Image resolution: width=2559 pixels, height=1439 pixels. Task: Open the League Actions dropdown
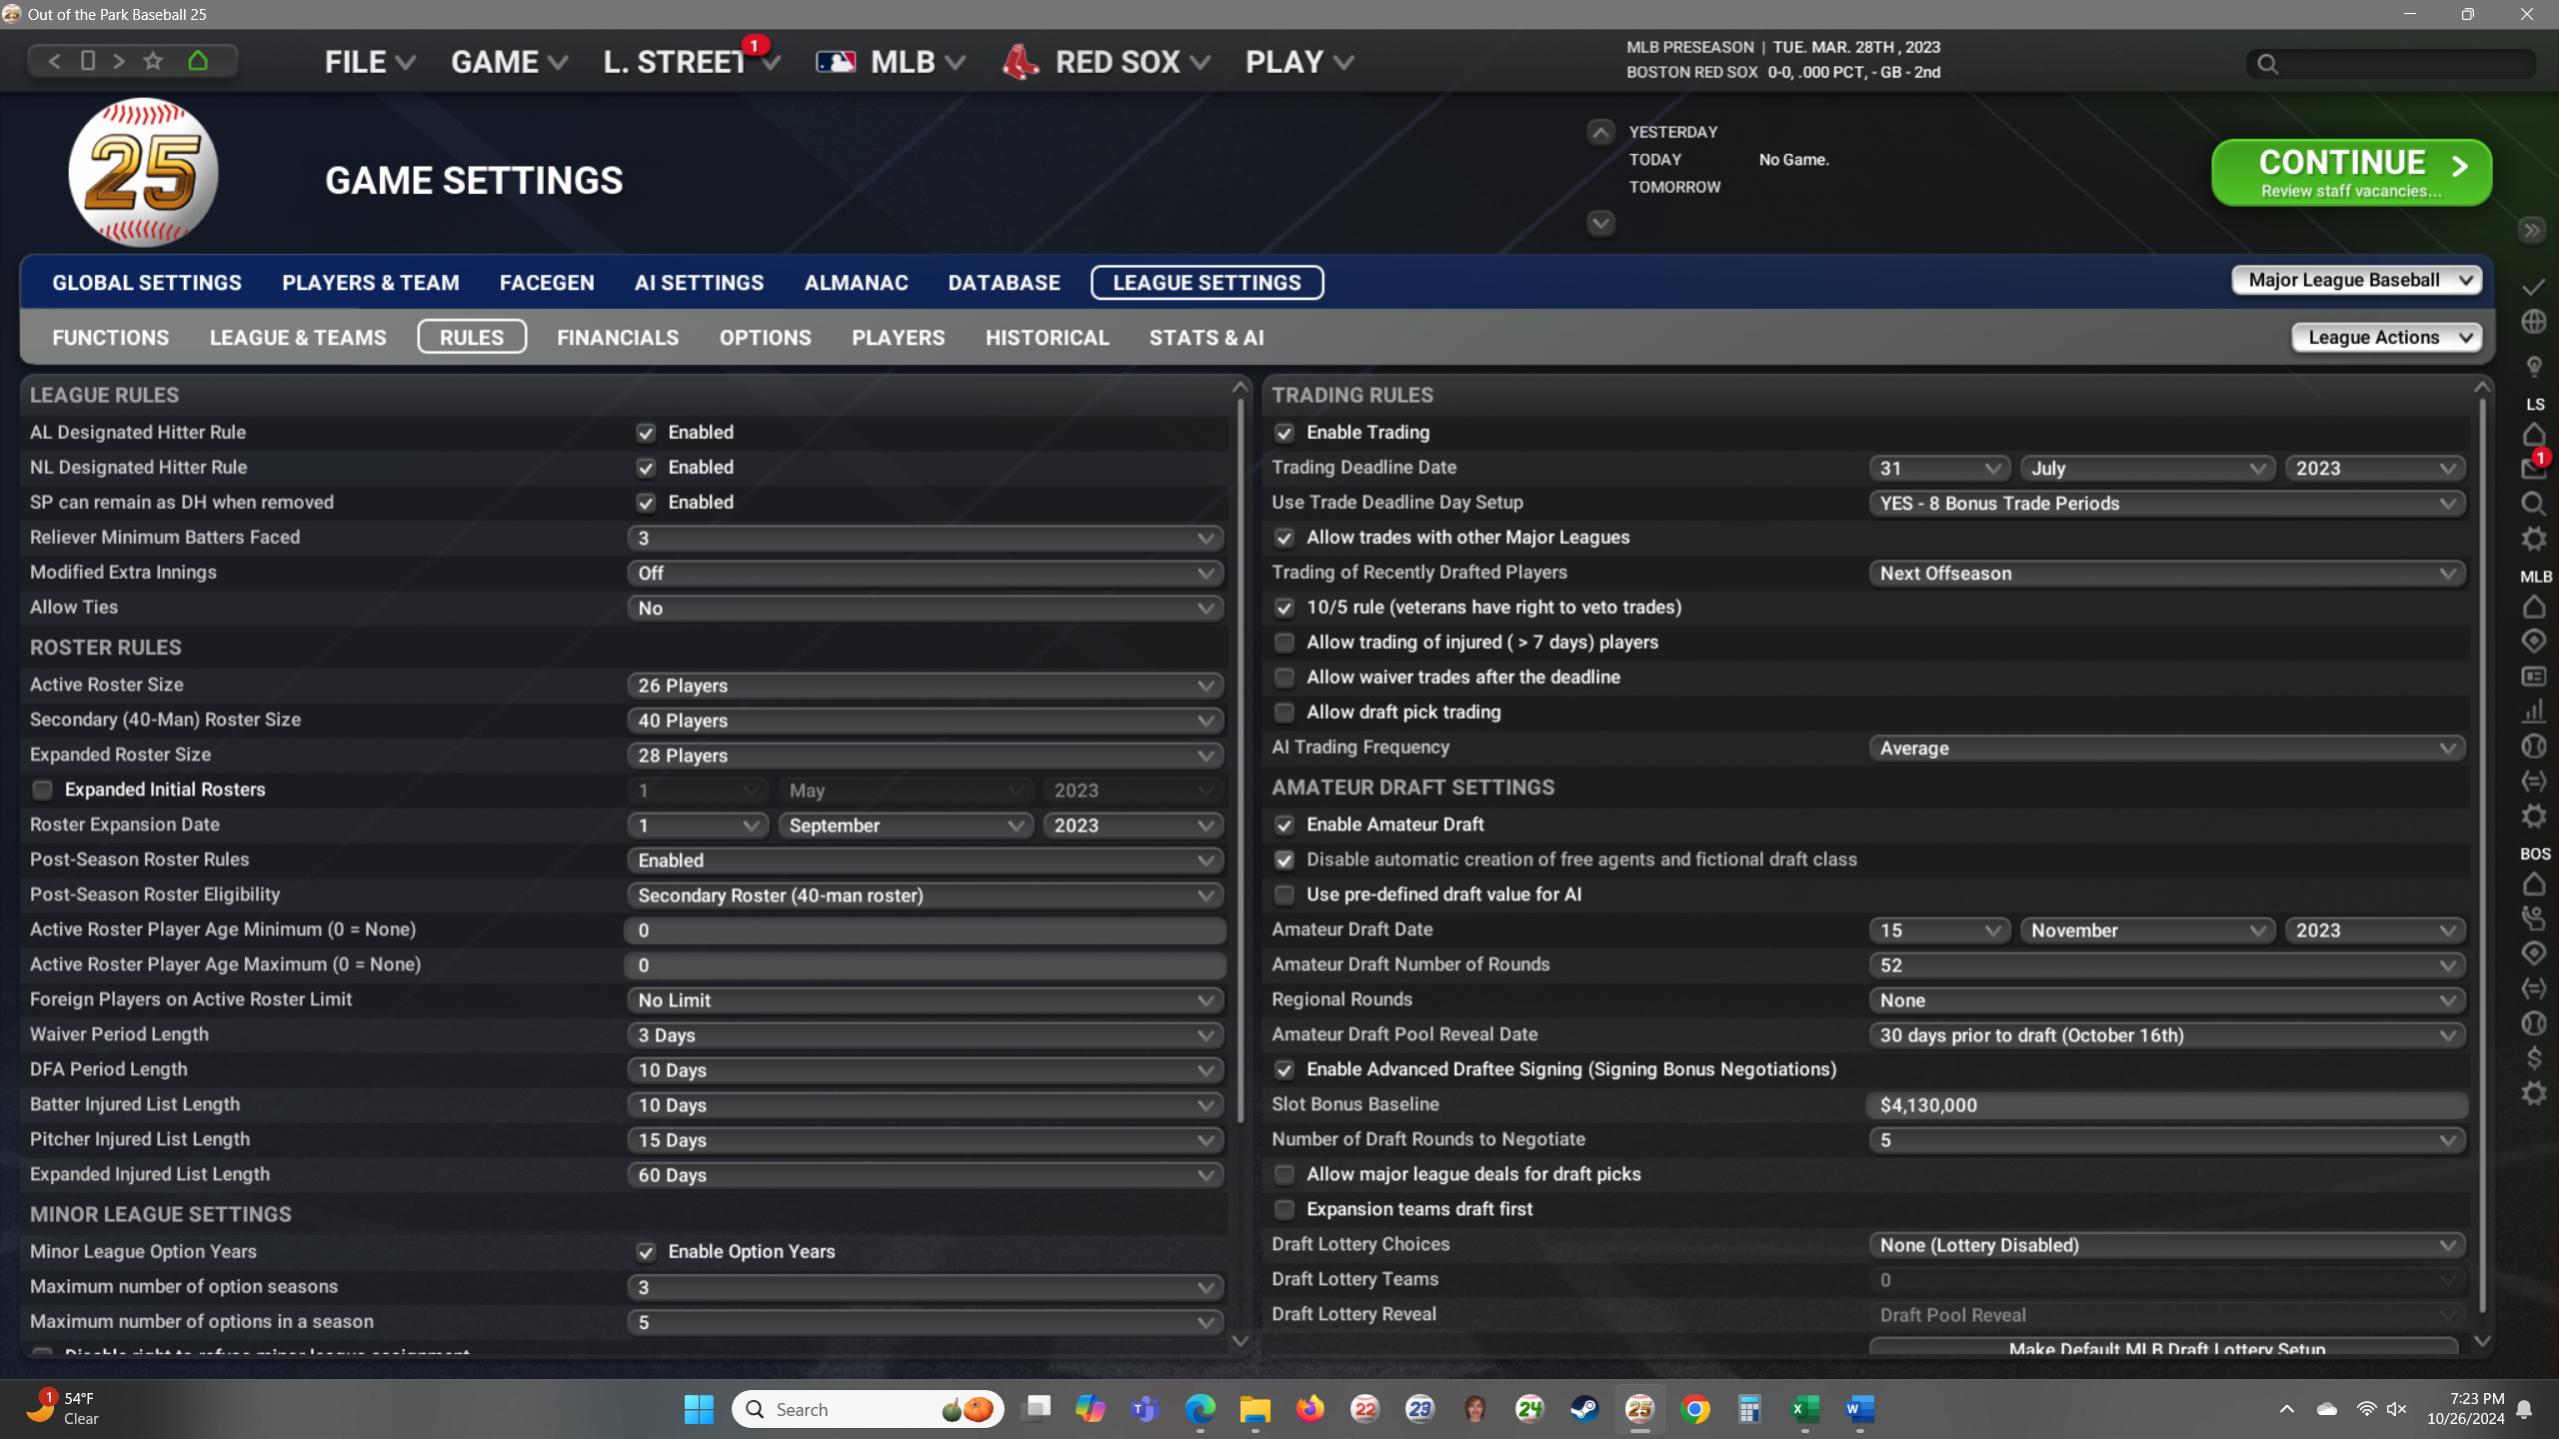click(2386, 338)
